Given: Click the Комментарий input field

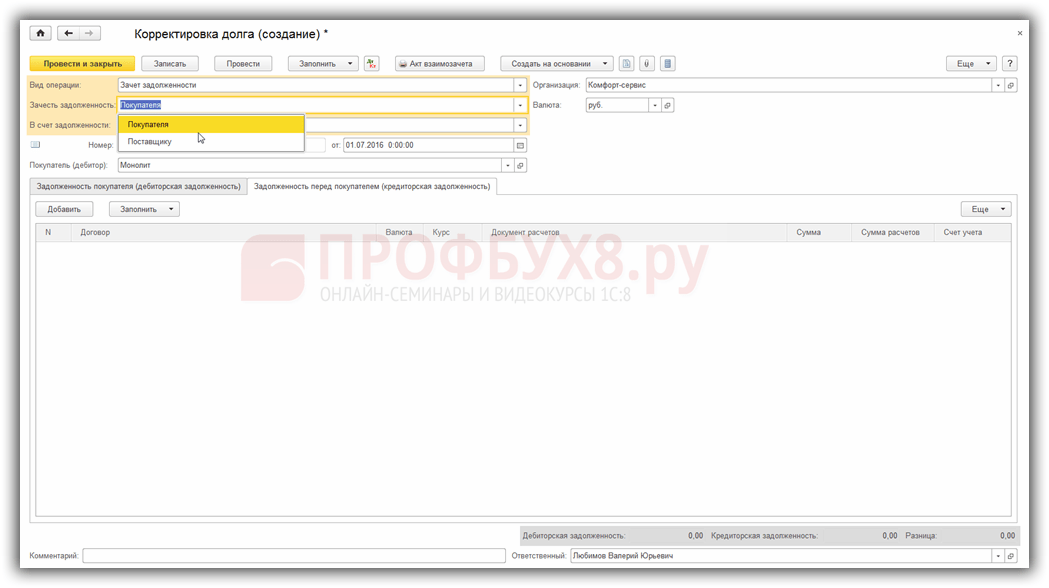Looking at the screenshot, I should (x=294, y=556).
